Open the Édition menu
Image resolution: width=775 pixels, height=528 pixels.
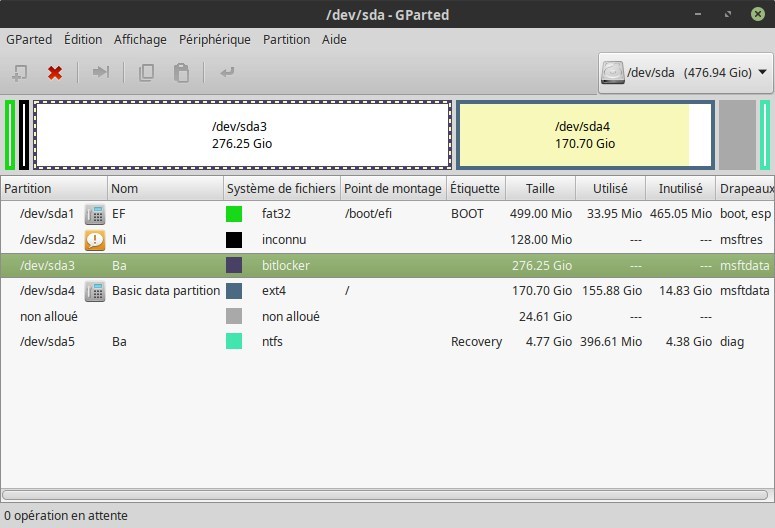click(83, 40)
